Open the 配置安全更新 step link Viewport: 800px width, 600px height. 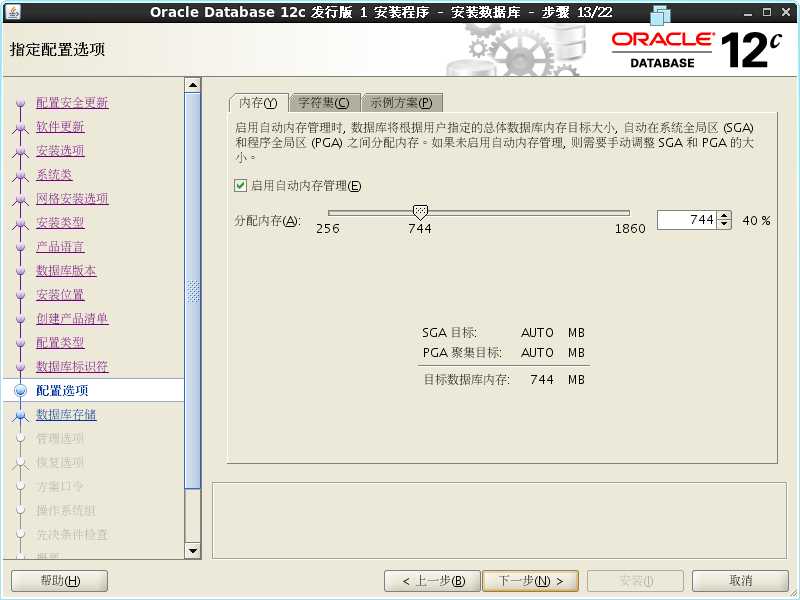(72, 103)
